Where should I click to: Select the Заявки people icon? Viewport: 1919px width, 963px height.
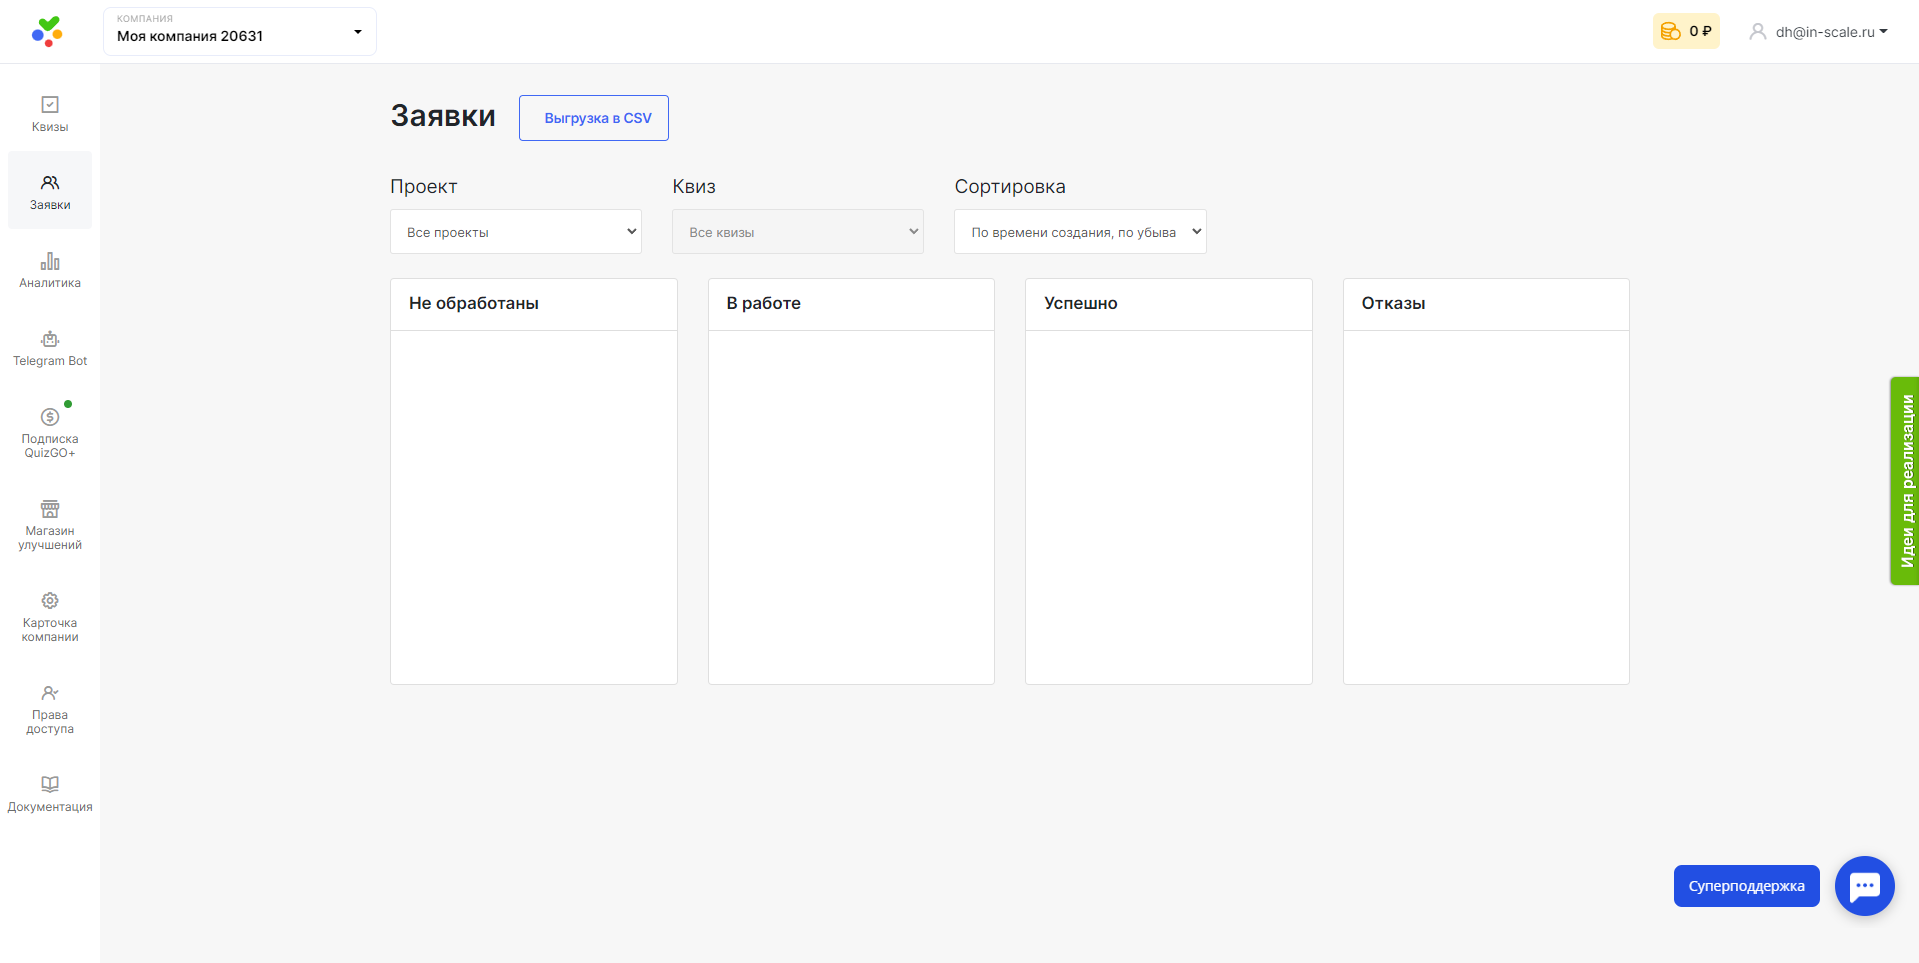(50, 182)
